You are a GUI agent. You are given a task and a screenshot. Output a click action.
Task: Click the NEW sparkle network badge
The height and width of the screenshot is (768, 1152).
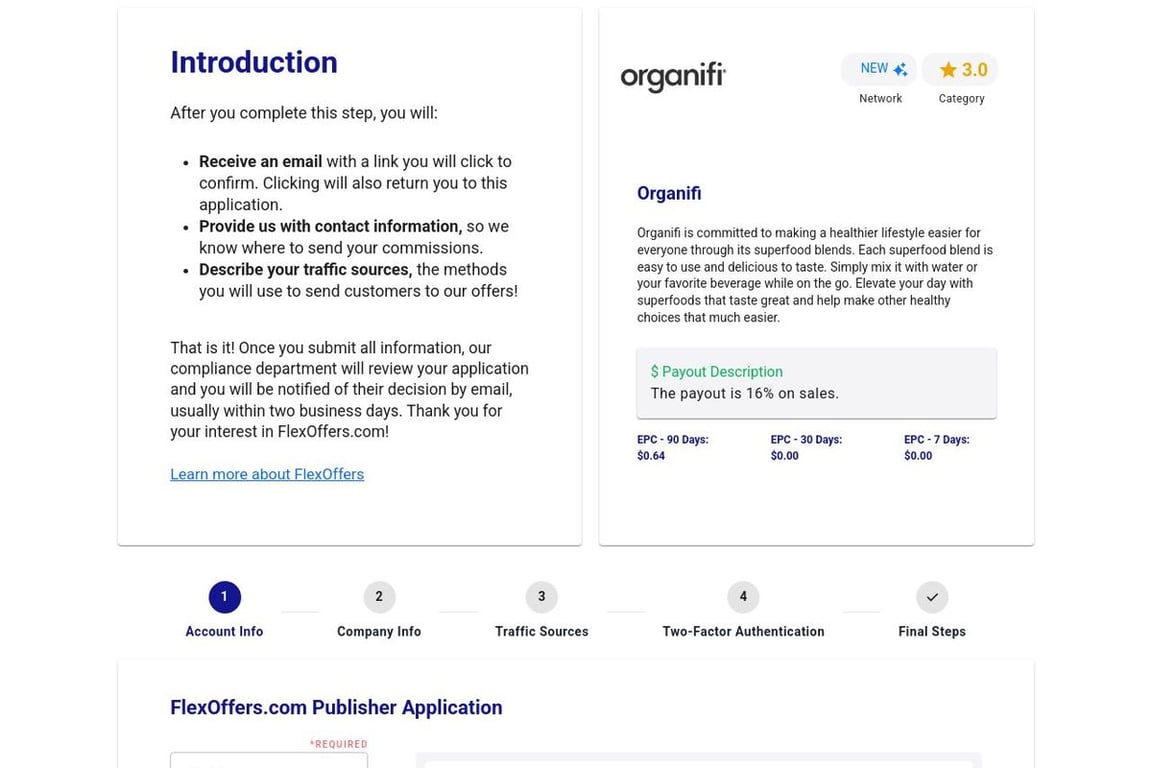(879, 69)
